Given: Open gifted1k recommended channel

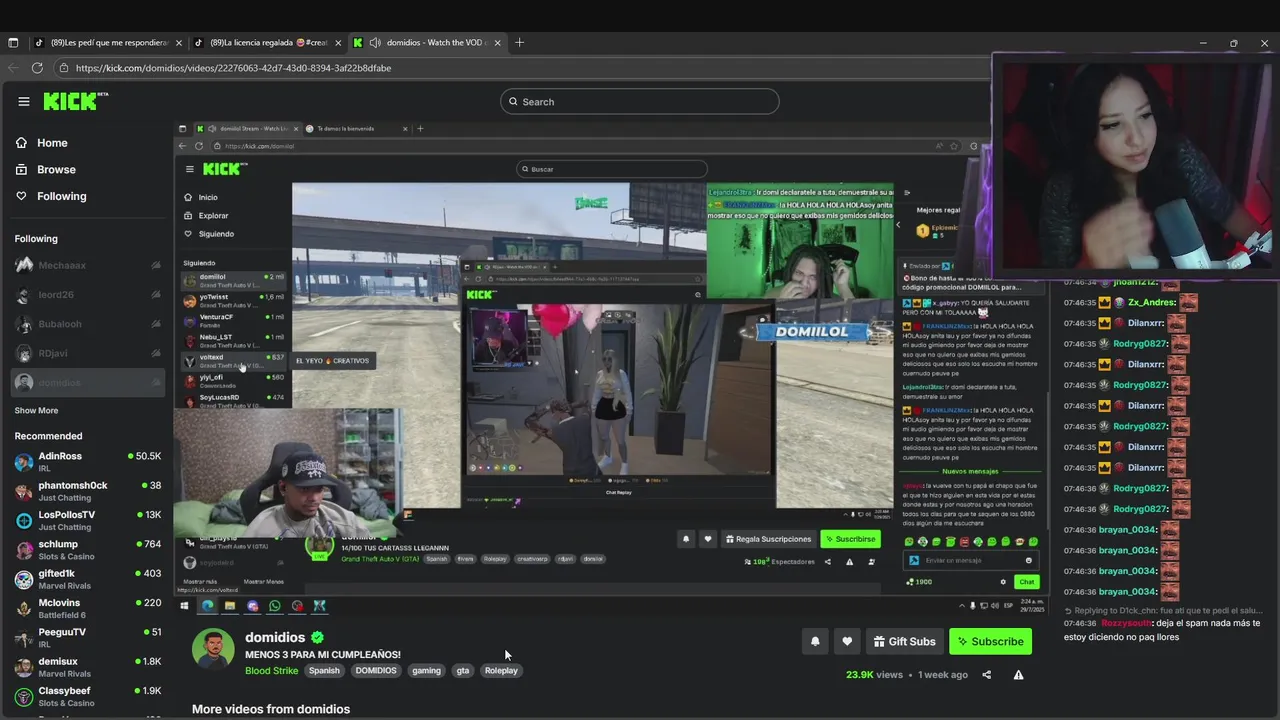Looking at the screenshot, I should pyautogui.click(x=87, y=579).
